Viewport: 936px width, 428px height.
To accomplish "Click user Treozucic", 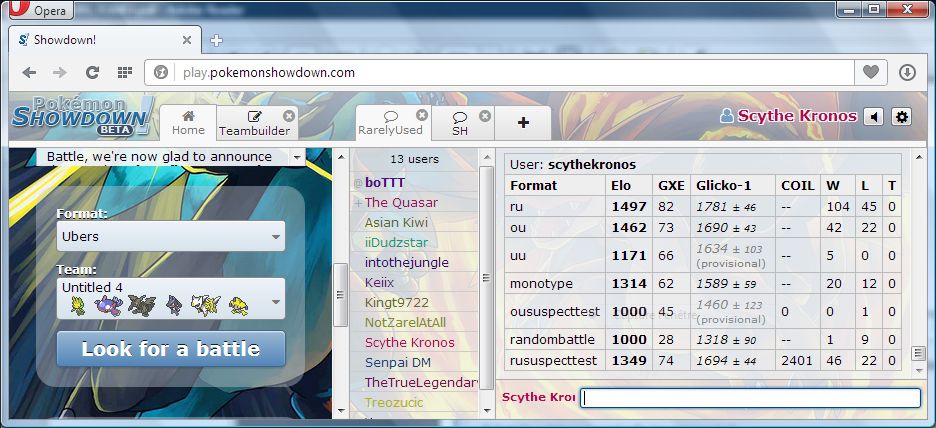I will (394, 402).
